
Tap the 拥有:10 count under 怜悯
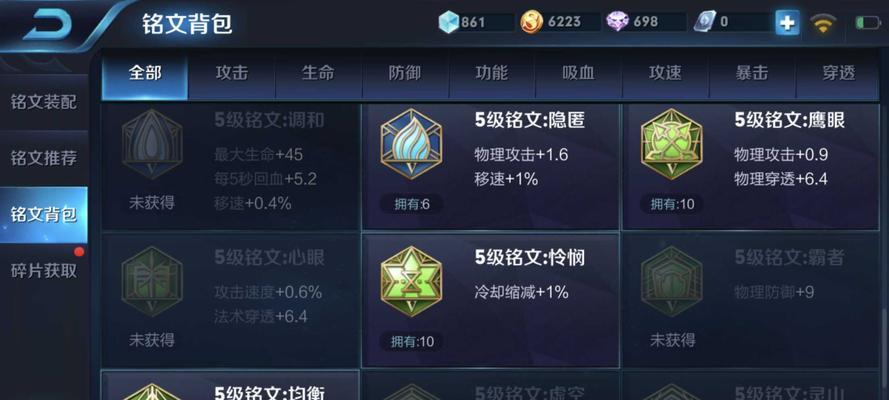412,342
